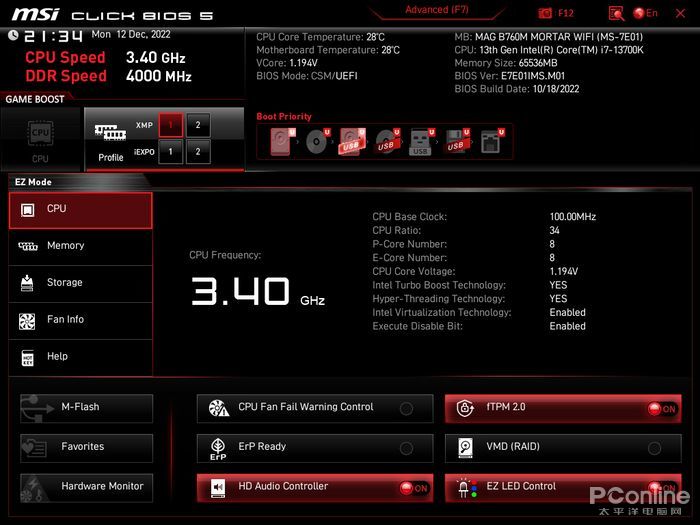Open the BIOS search magnifier icon
This screenshot has height=525, width=700.
[x=616, y=13]
